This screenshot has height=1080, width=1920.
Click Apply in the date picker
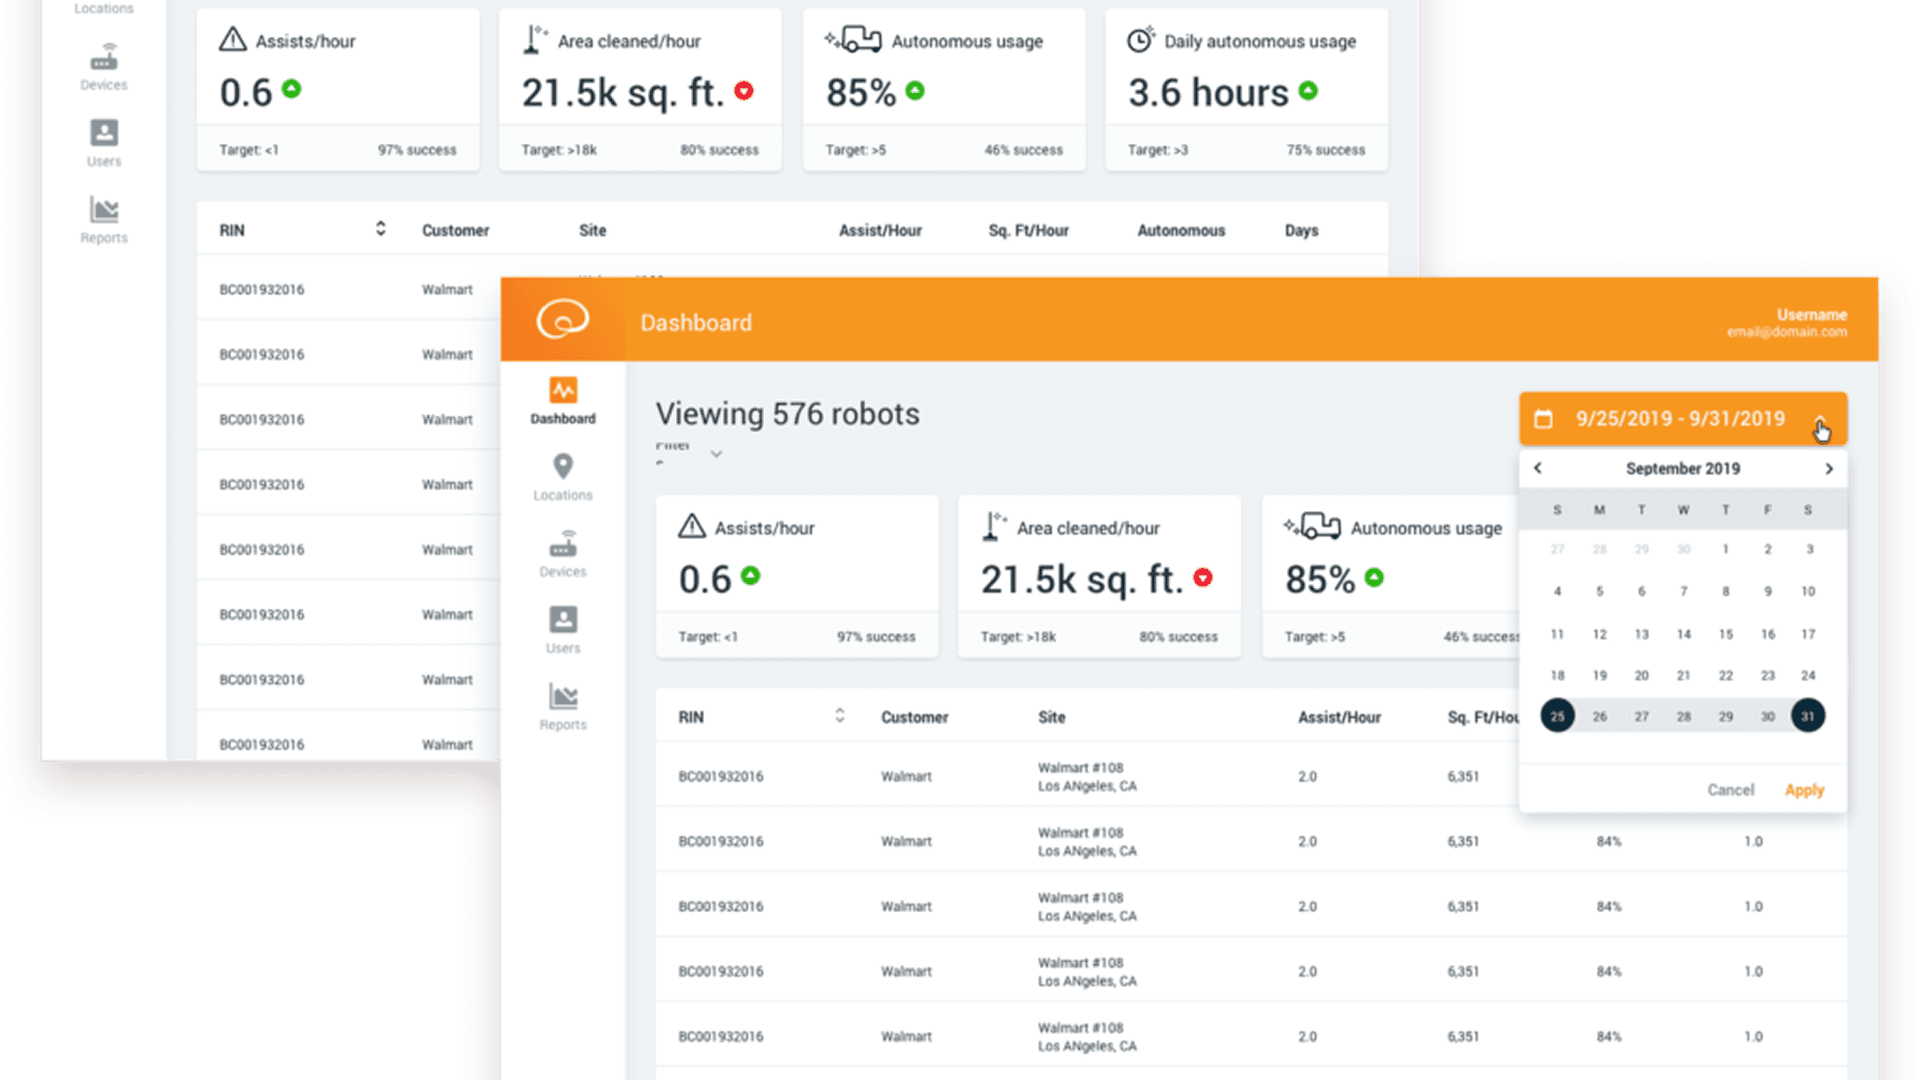(1804, 790)
